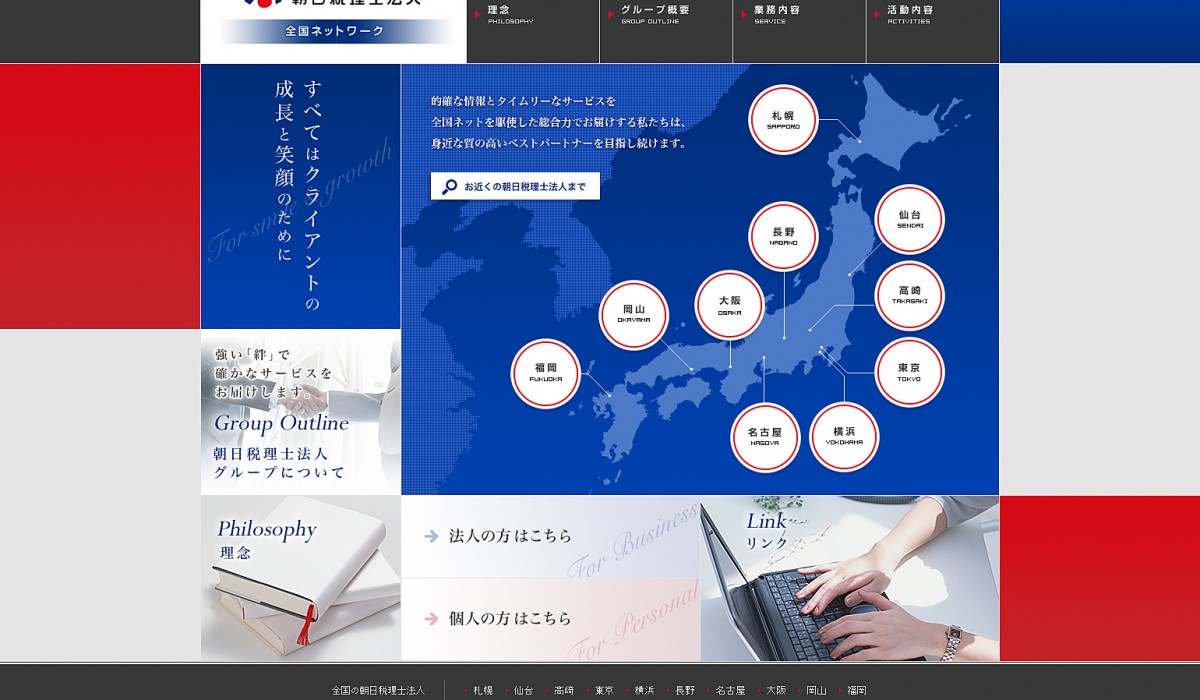Open the Group Outline handshake banner
Viewport: 1200px width, 700px height.
(x=301, y=412)
